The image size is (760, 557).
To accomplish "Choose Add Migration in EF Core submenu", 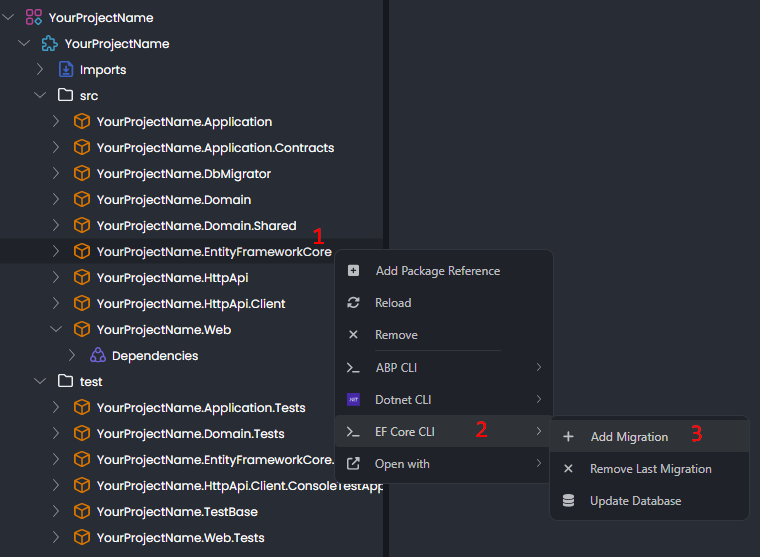I will 629,437.
